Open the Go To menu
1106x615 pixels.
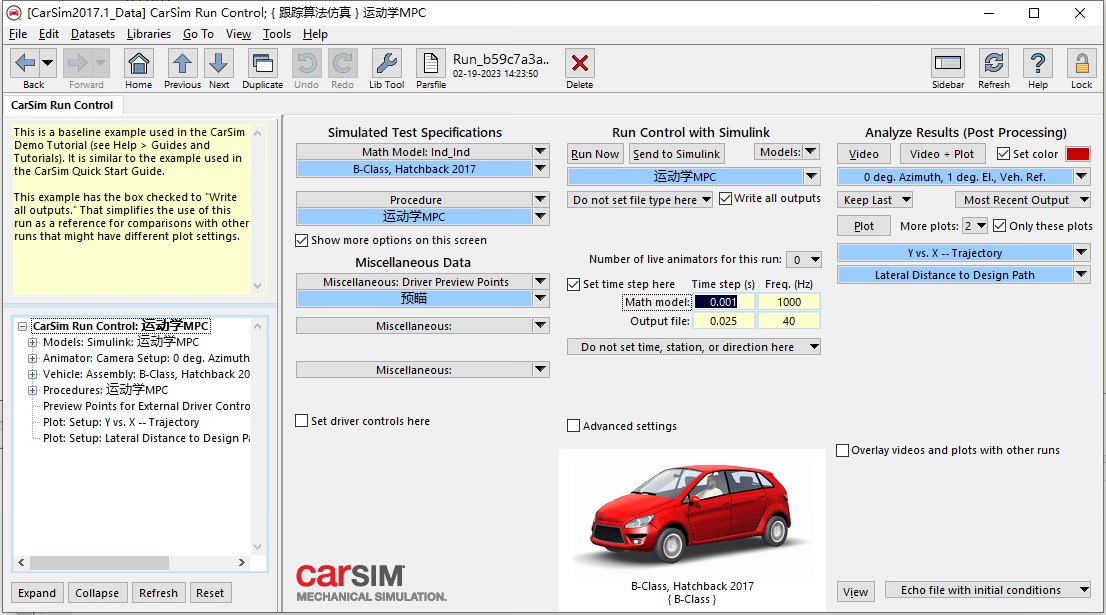(x=198, y=34)
